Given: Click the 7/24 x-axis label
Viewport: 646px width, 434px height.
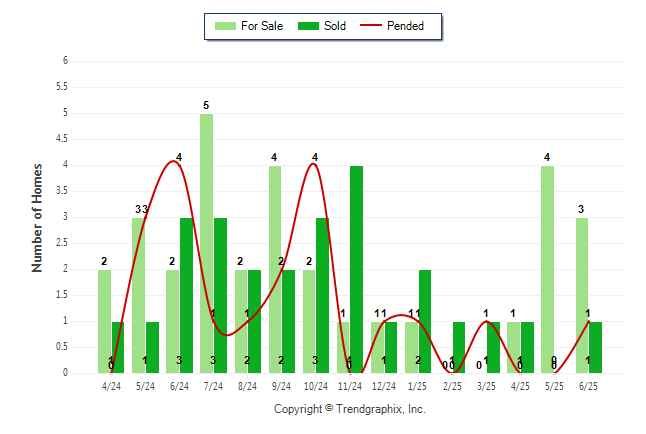Looking at the screenshot, I should (x=213, y=386).
